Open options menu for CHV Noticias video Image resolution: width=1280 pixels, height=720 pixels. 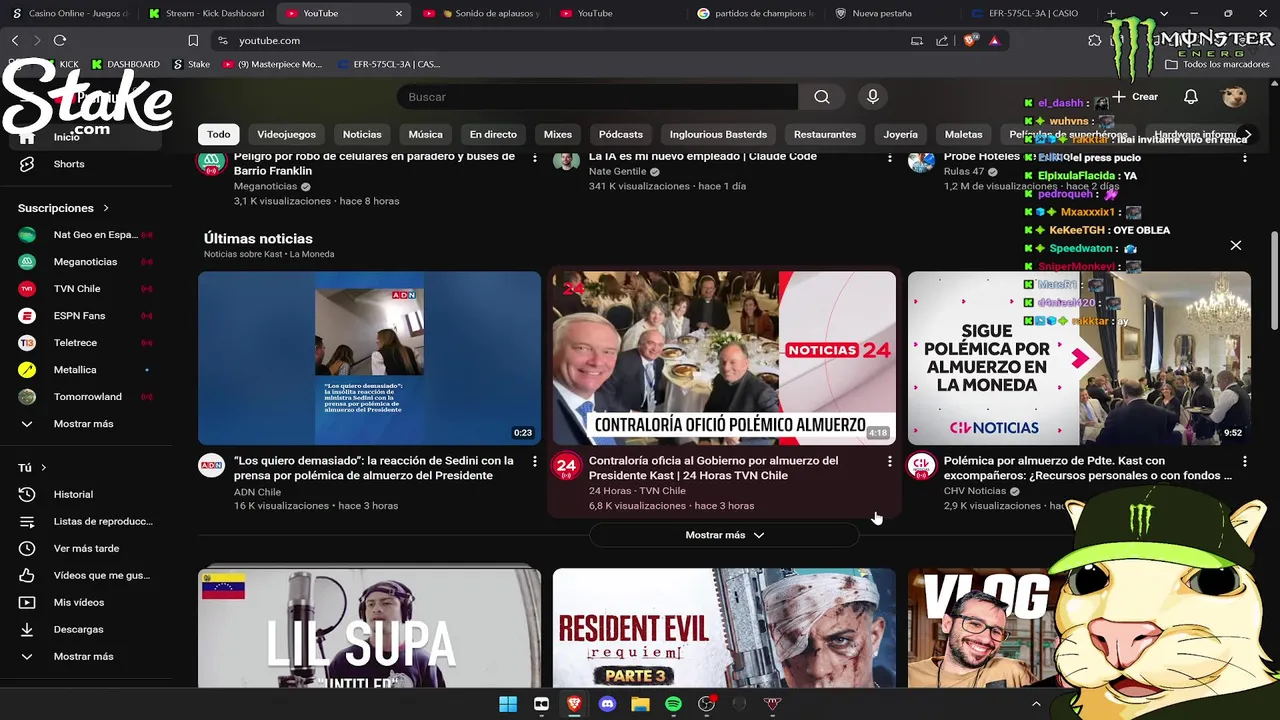[1244, 461]
